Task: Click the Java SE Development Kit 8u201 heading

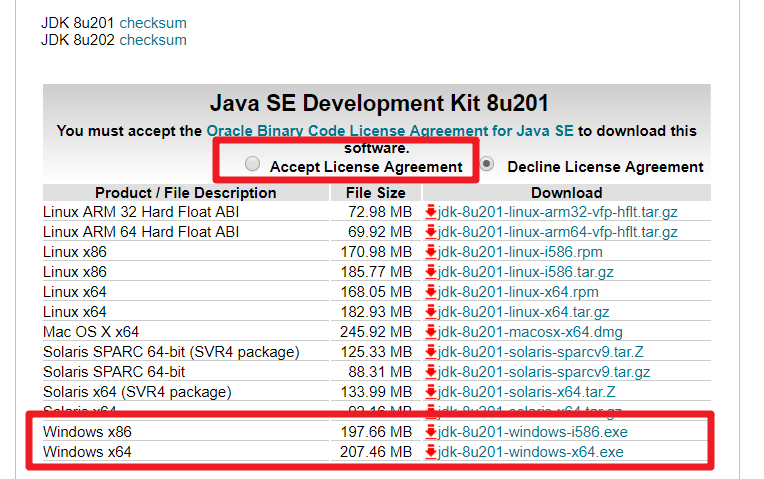Action: tap(379, 103)
